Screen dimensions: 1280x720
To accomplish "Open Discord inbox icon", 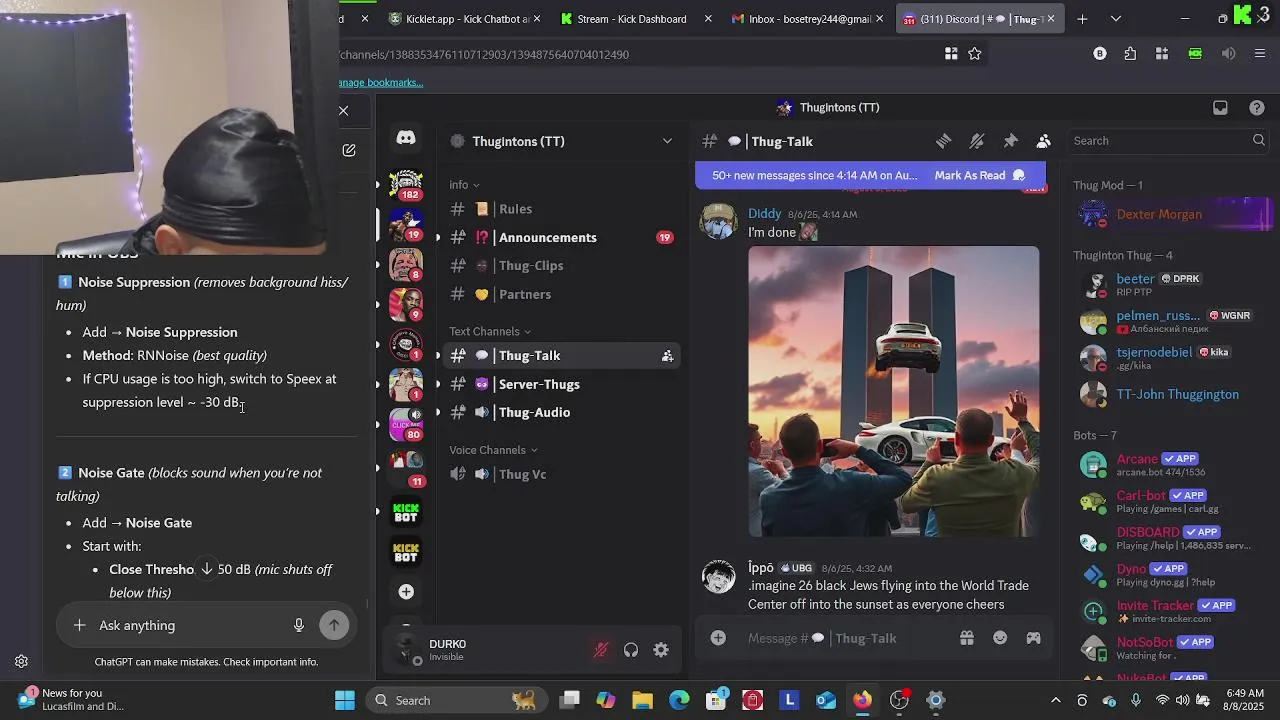I will pyautogui.click(x=1220, y=108).
